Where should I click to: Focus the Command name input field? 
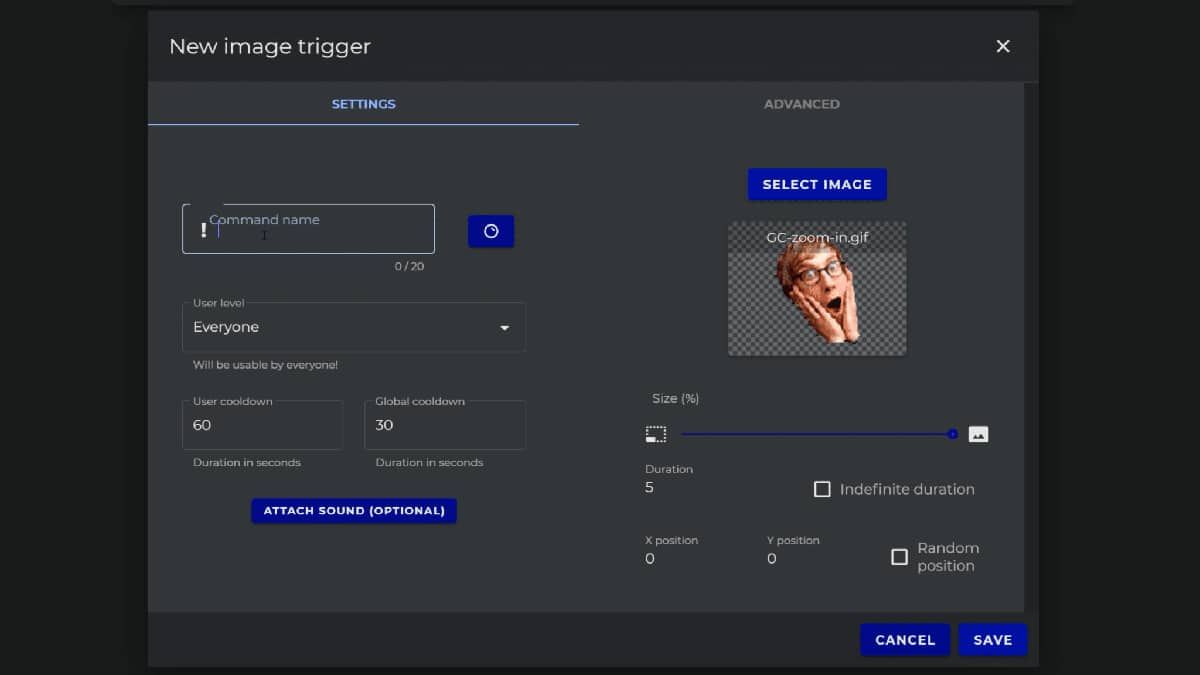[x=320, y=232]
